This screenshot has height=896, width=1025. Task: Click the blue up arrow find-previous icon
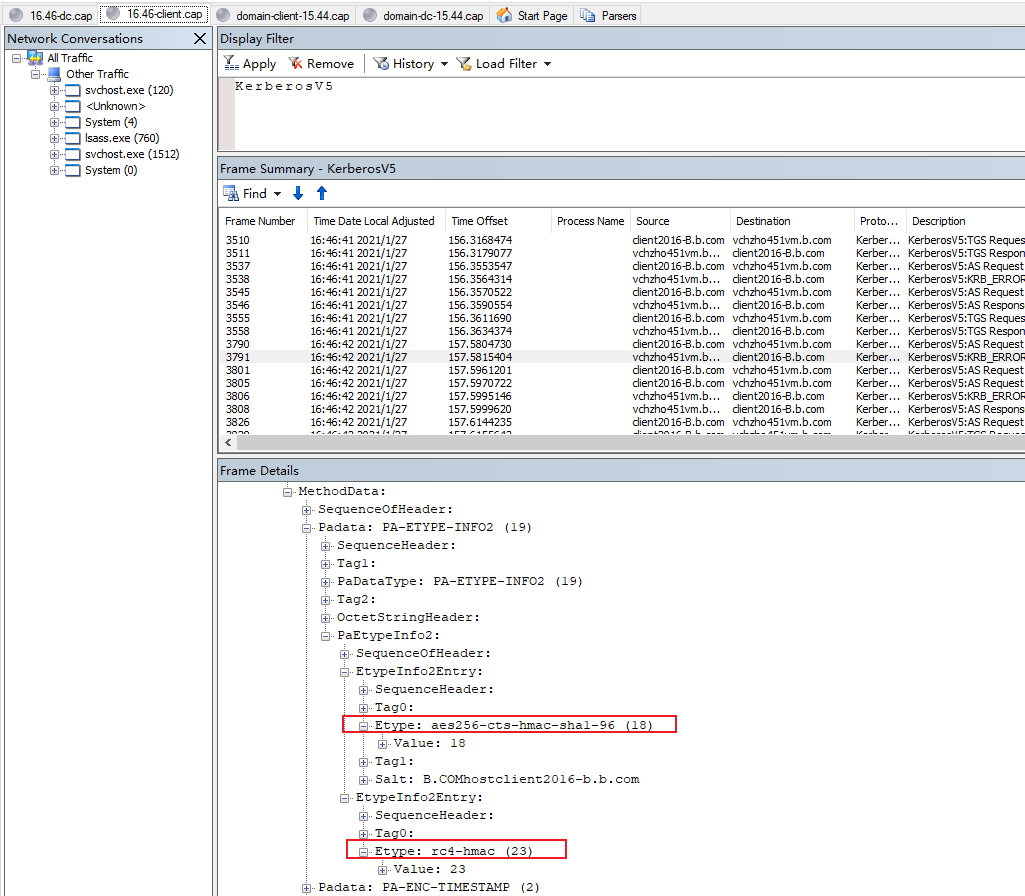(x=322, y=193)
